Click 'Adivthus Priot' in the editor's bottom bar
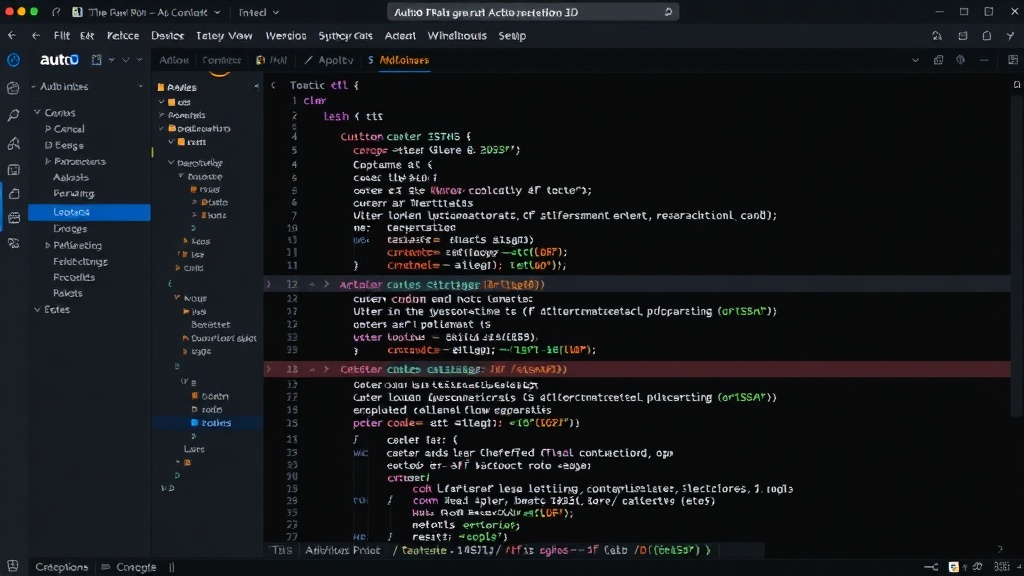The height and width of the screenshot is (576, 1024). click(342, 550)
